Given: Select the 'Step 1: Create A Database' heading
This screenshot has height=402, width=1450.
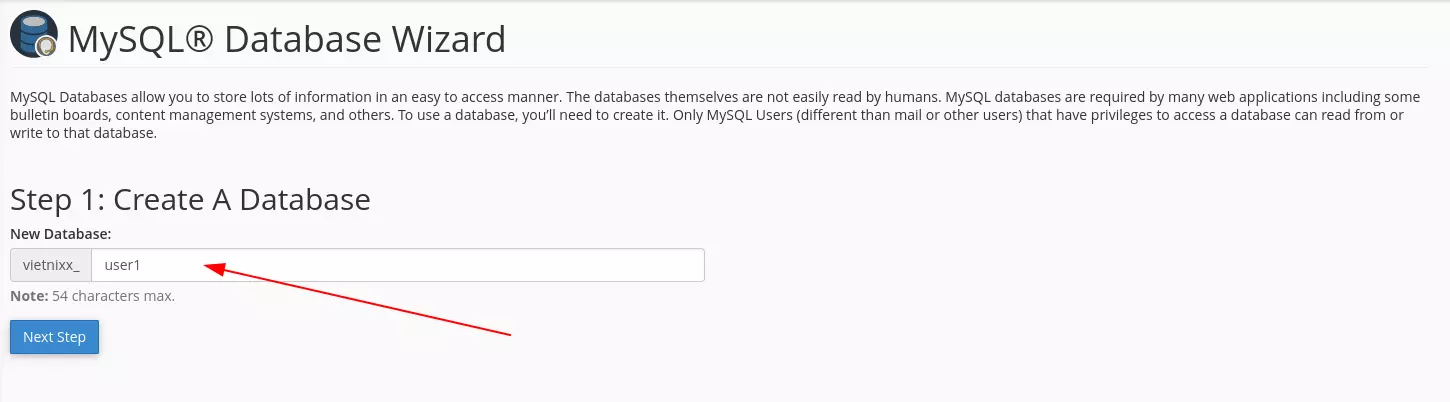Looking at the screenshot, I should coord(190,199).
